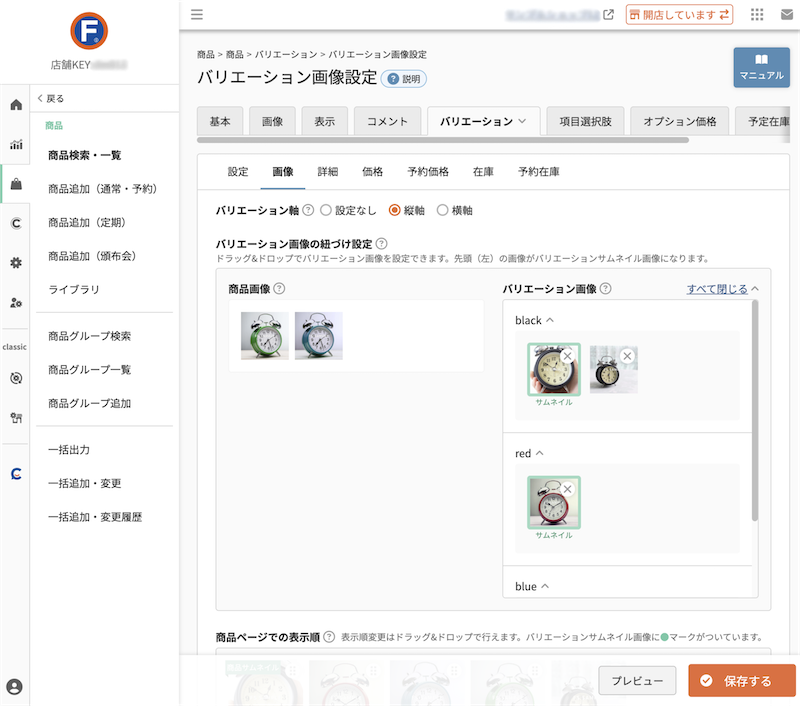Viewport: 800px width, 706px height.
Task: Click 保存する button
Action: [742, 680]
